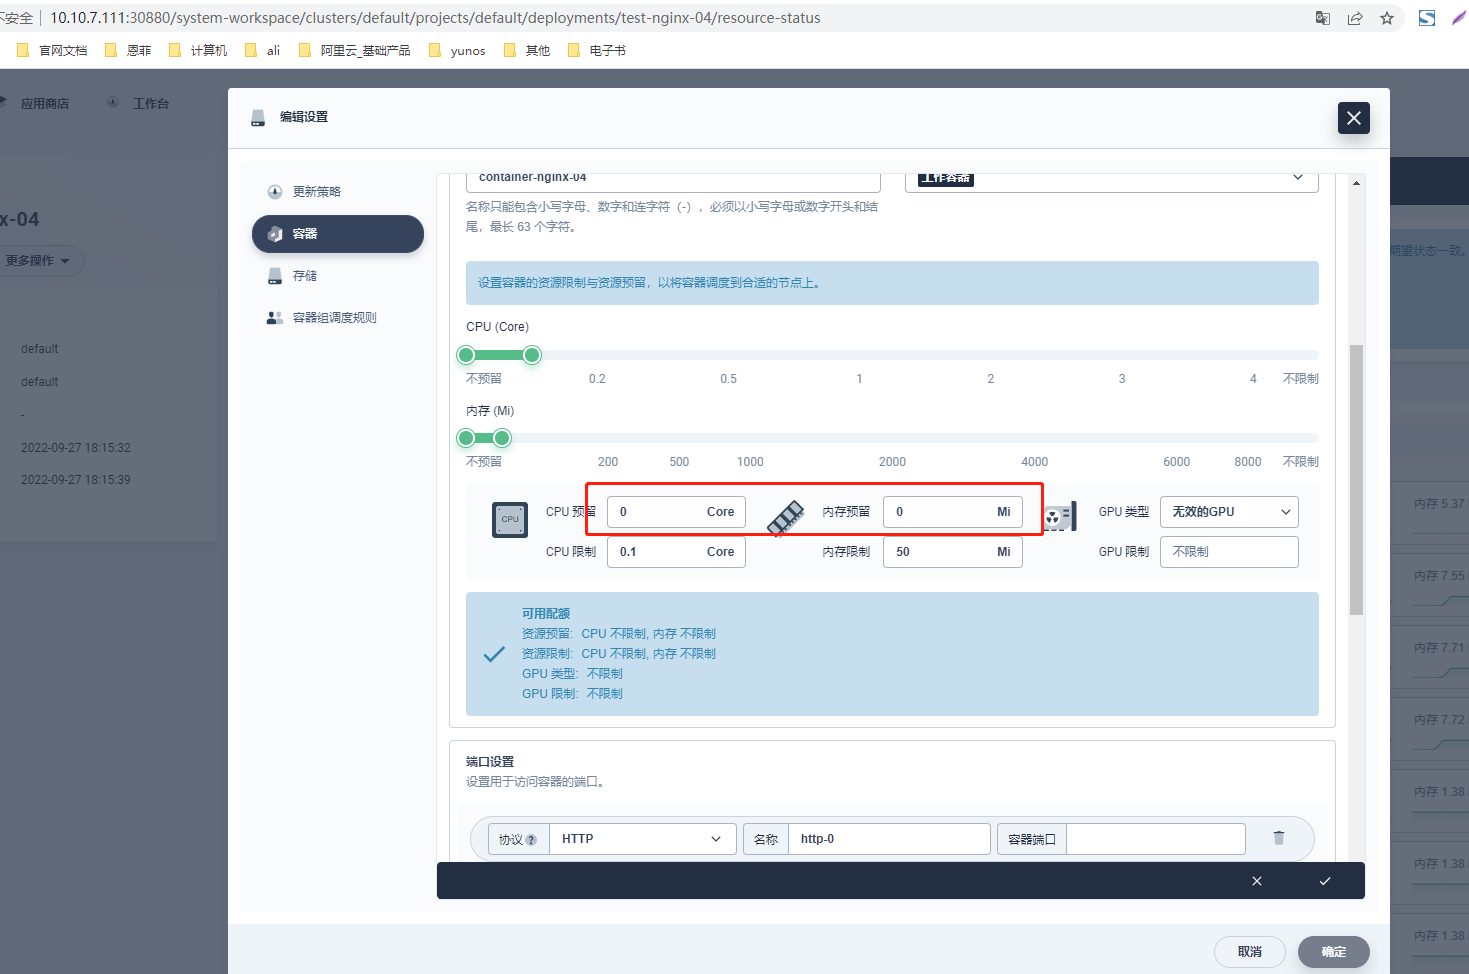Select the 更新策略 sidebar icon
The width and height of the screenshot is (1469, 974).
[x=274, y=191]
